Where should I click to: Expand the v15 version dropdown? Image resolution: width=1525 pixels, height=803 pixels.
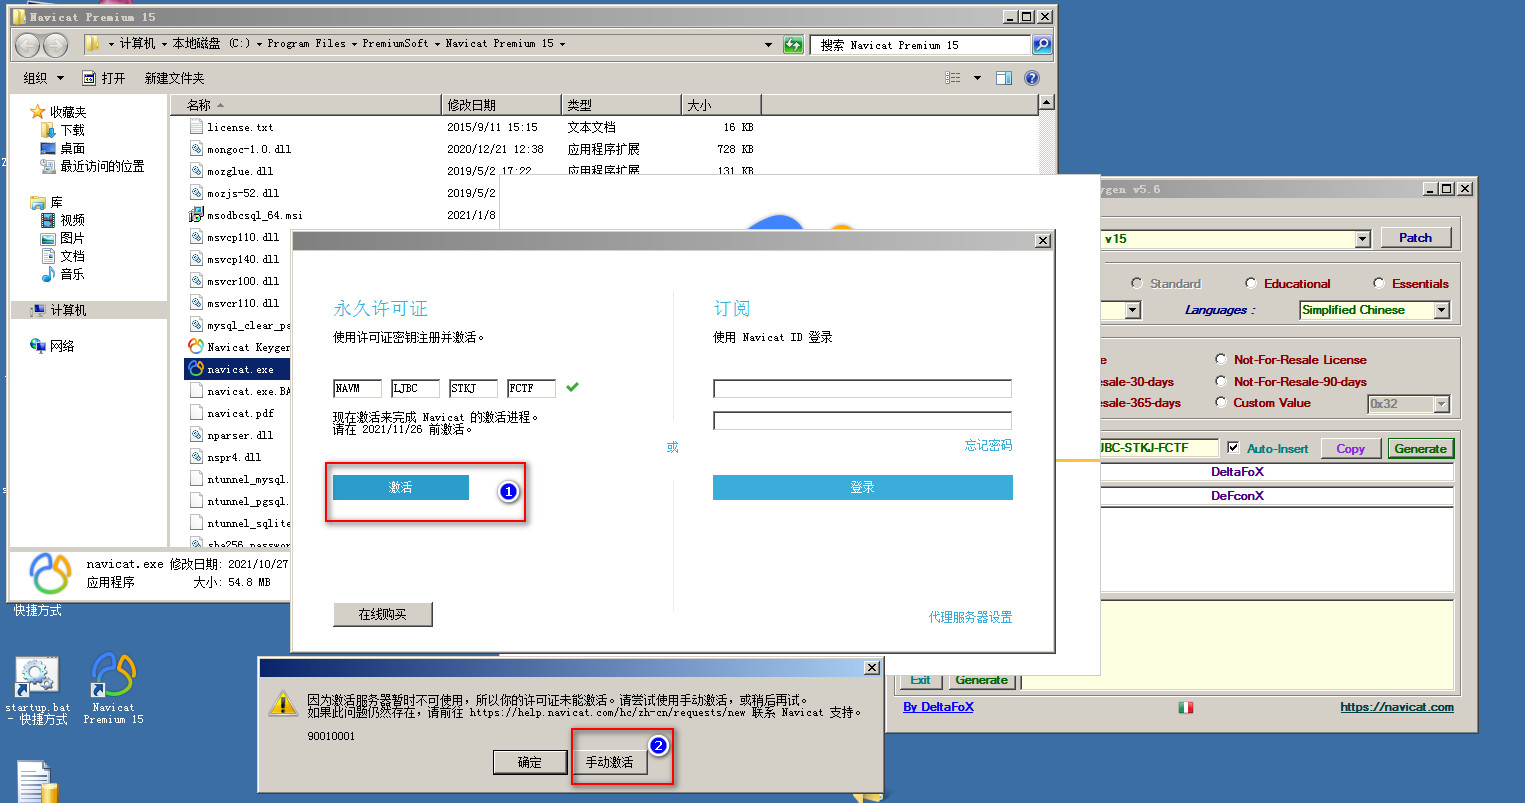click(1362, 239)
